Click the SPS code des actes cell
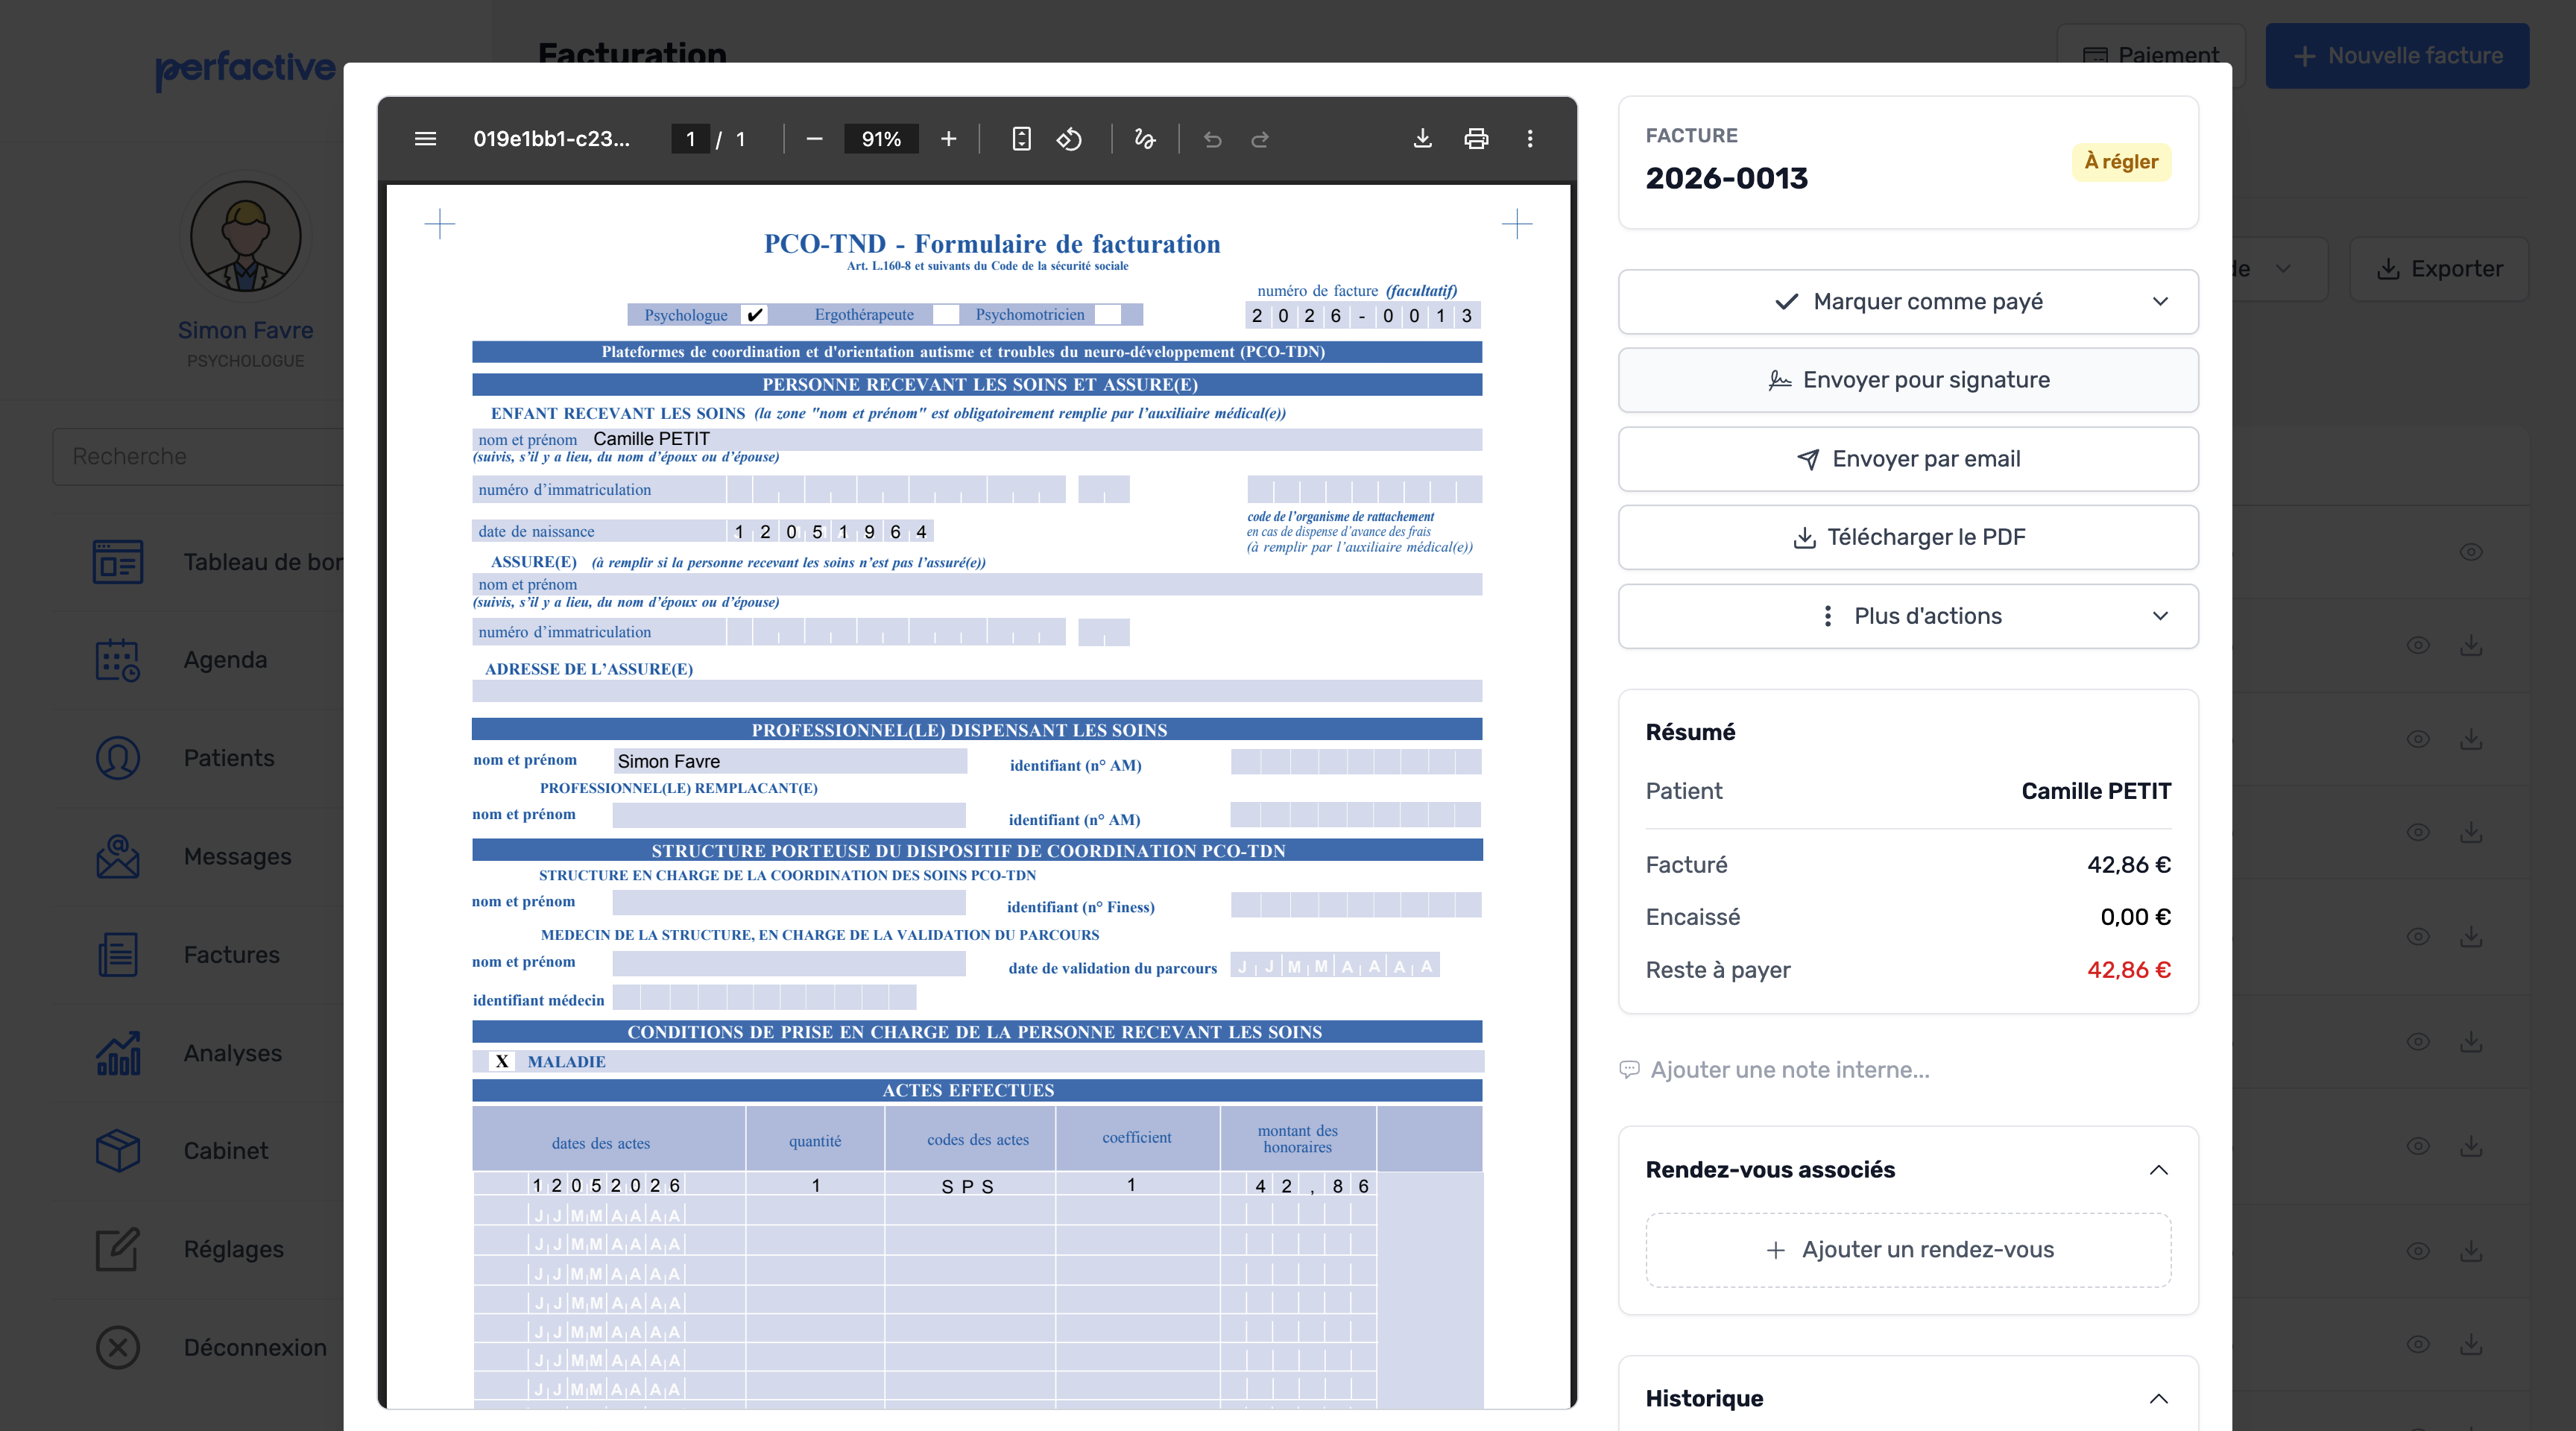Screen dimensions: 2576x1431 click(x=969, y=1185)
